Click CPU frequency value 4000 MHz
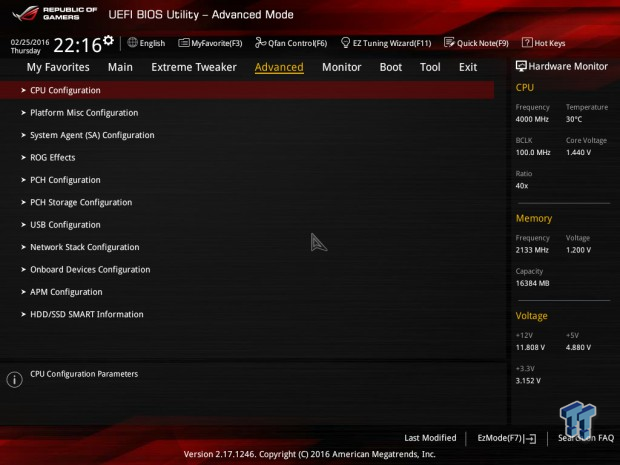 pyautogui.click(x=532, y=119)
